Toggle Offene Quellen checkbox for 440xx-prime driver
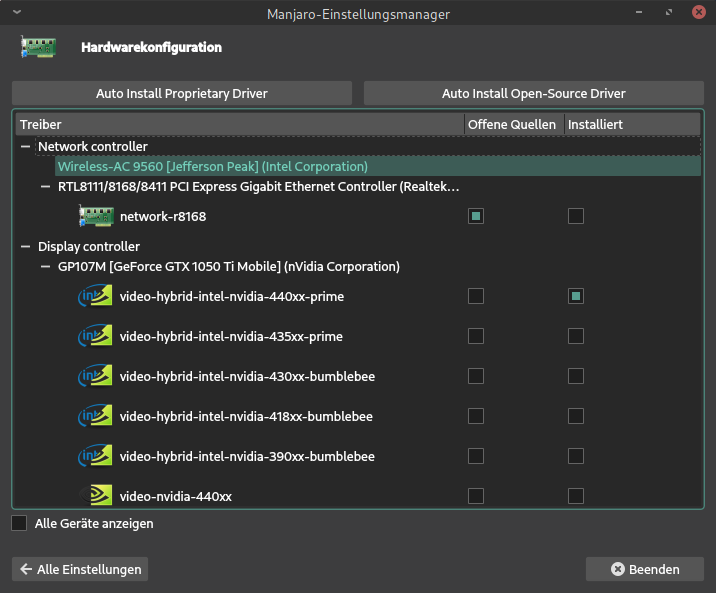 [x=476, y=296]
